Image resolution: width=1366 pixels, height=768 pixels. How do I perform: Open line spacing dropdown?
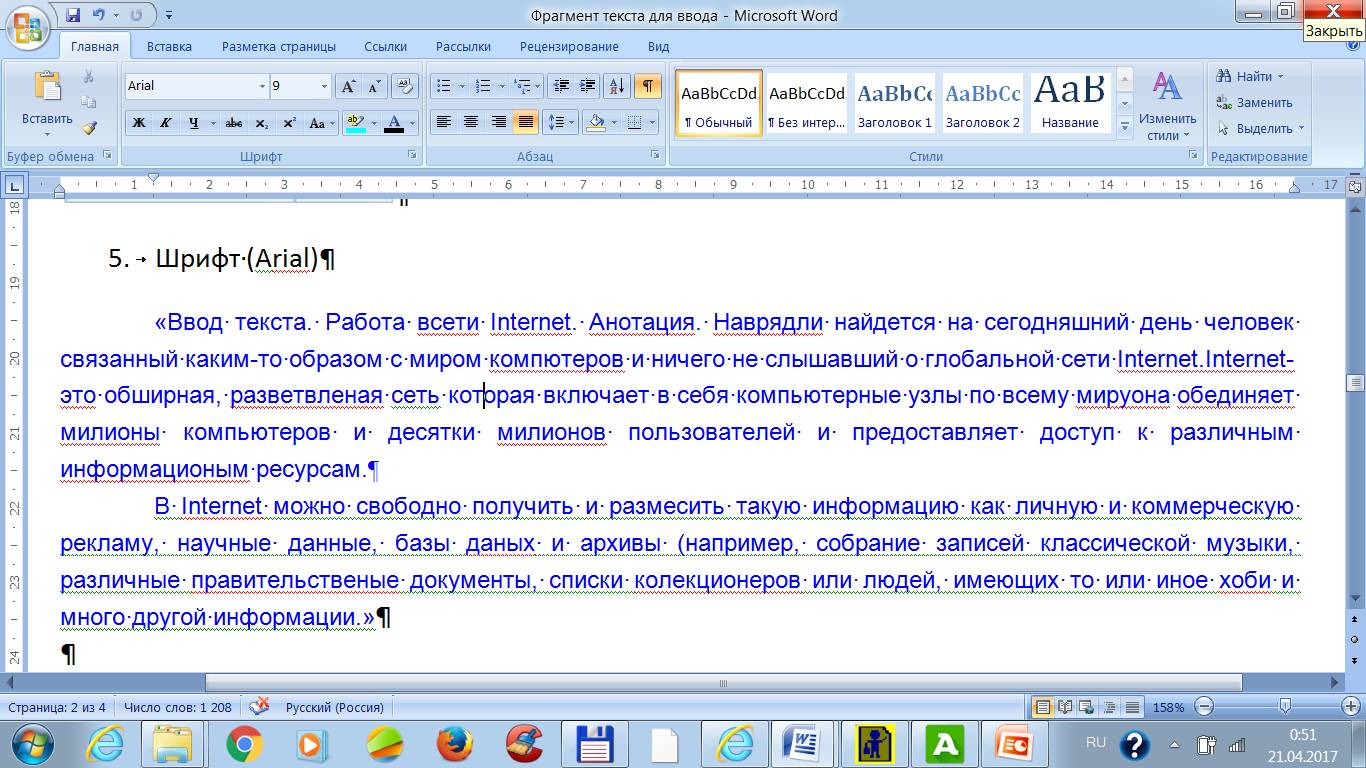[560, 123]
